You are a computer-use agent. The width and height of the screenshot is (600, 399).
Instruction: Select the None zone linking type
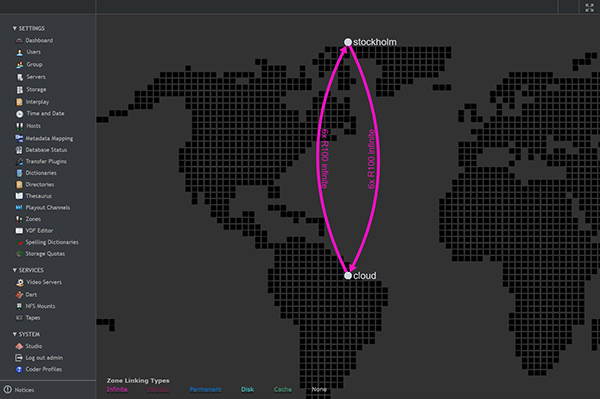click(319, 389)
